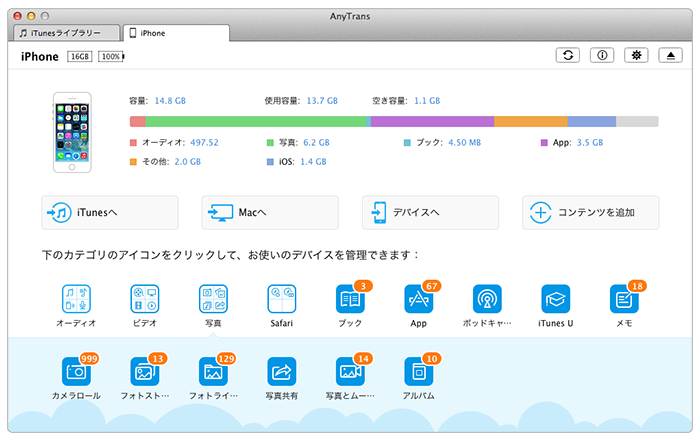
Task: Click the eject device button
Action: [x=671, y=55]
